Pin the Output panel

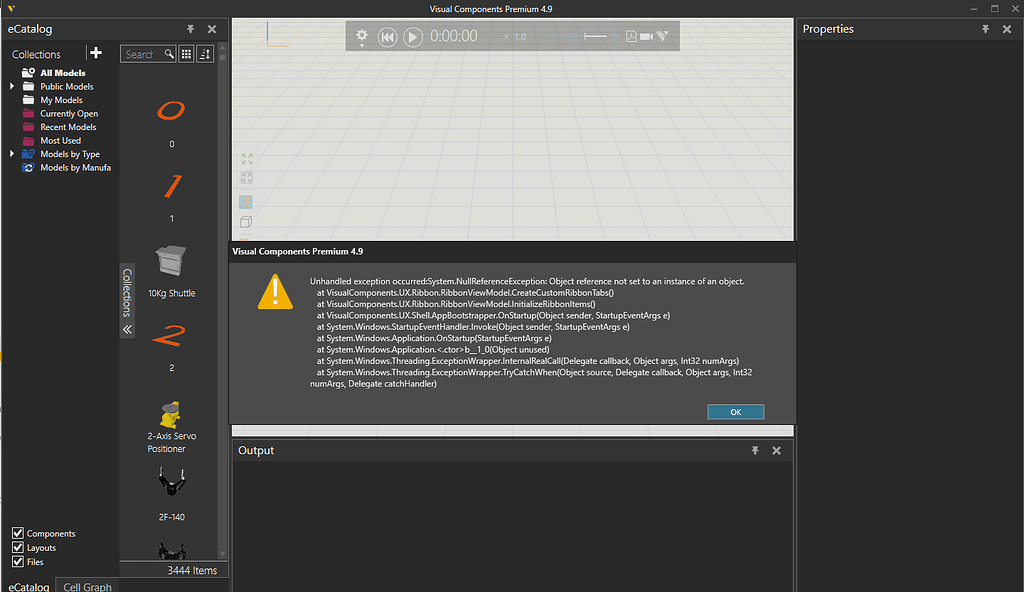tap(755, 450)
